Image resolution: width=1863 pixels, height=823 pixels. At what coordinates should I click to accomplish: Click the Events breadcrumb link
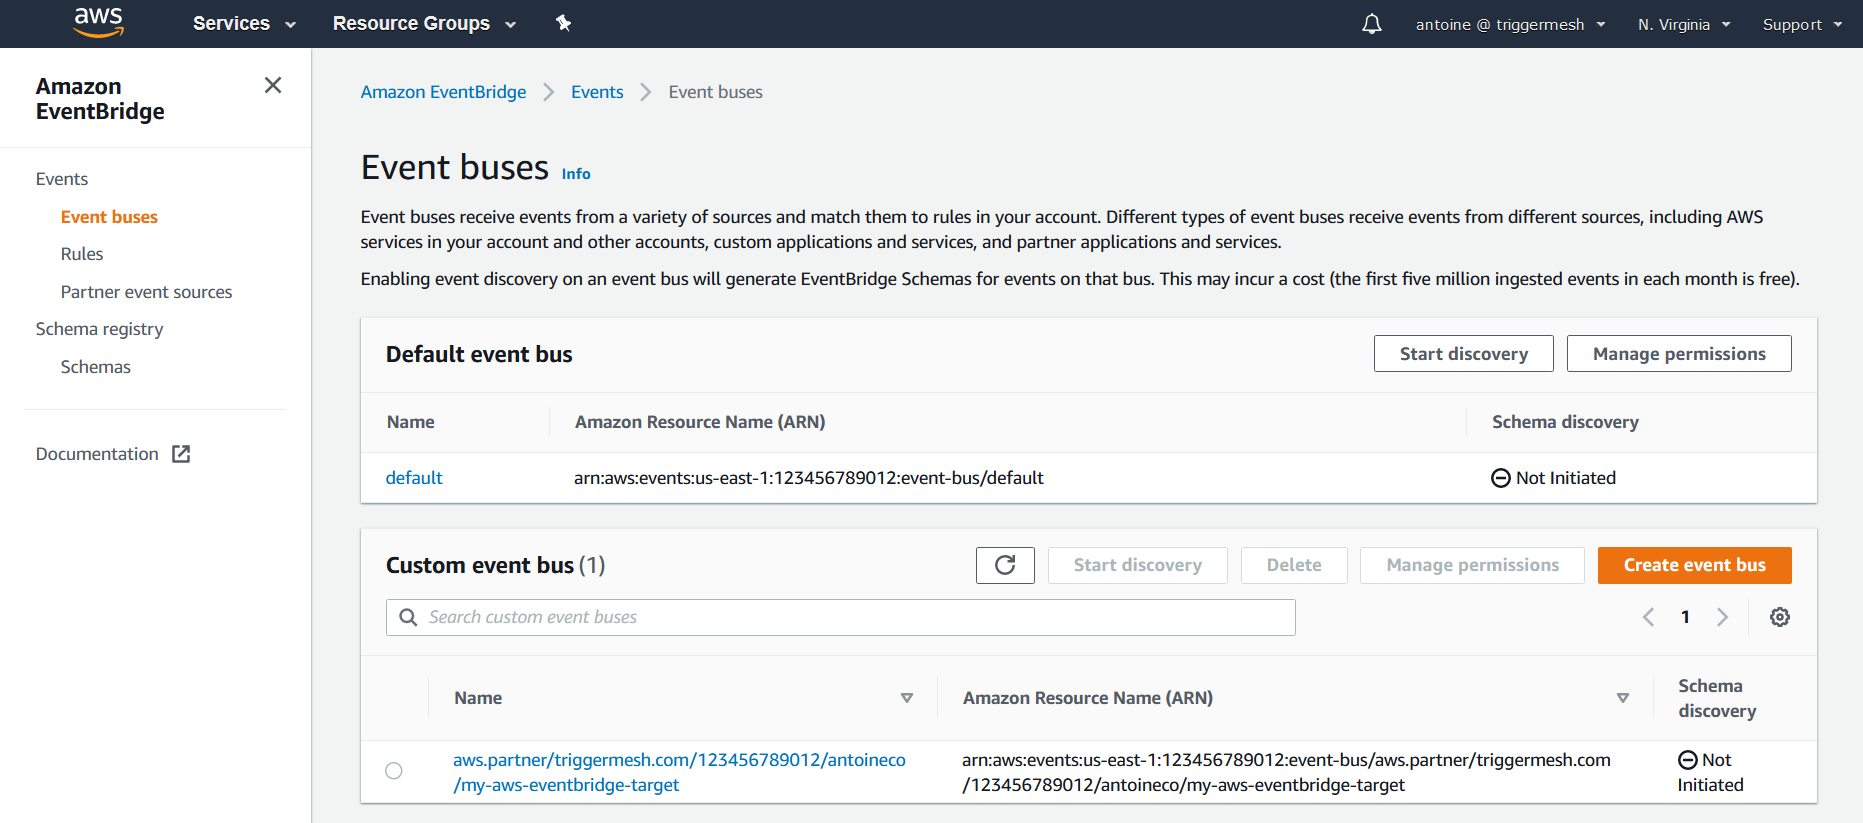tap(597, 92)
